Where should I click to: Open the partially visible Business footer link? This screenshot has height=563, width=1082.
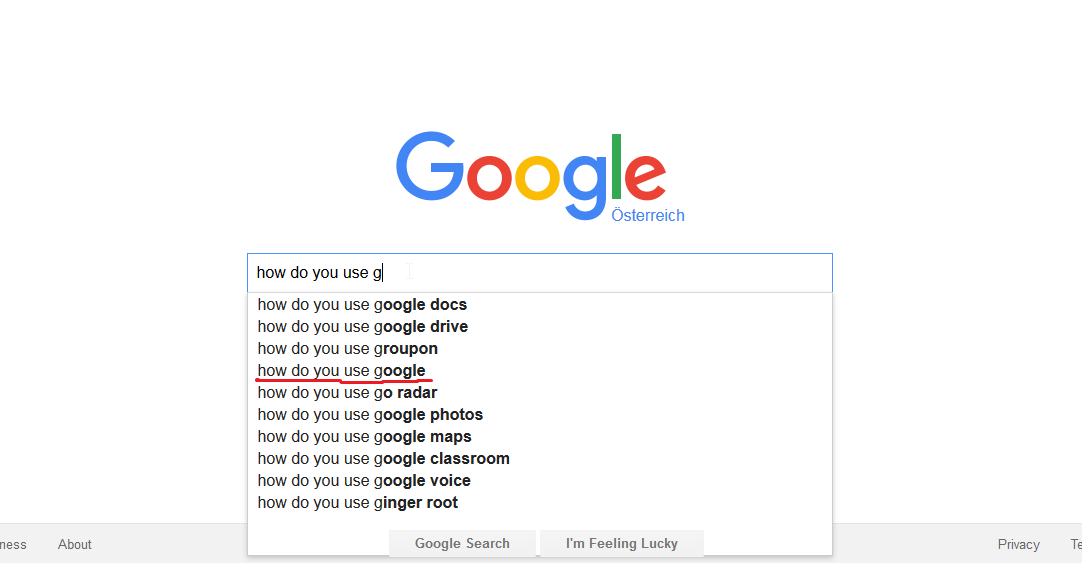(x=13, y=544)
